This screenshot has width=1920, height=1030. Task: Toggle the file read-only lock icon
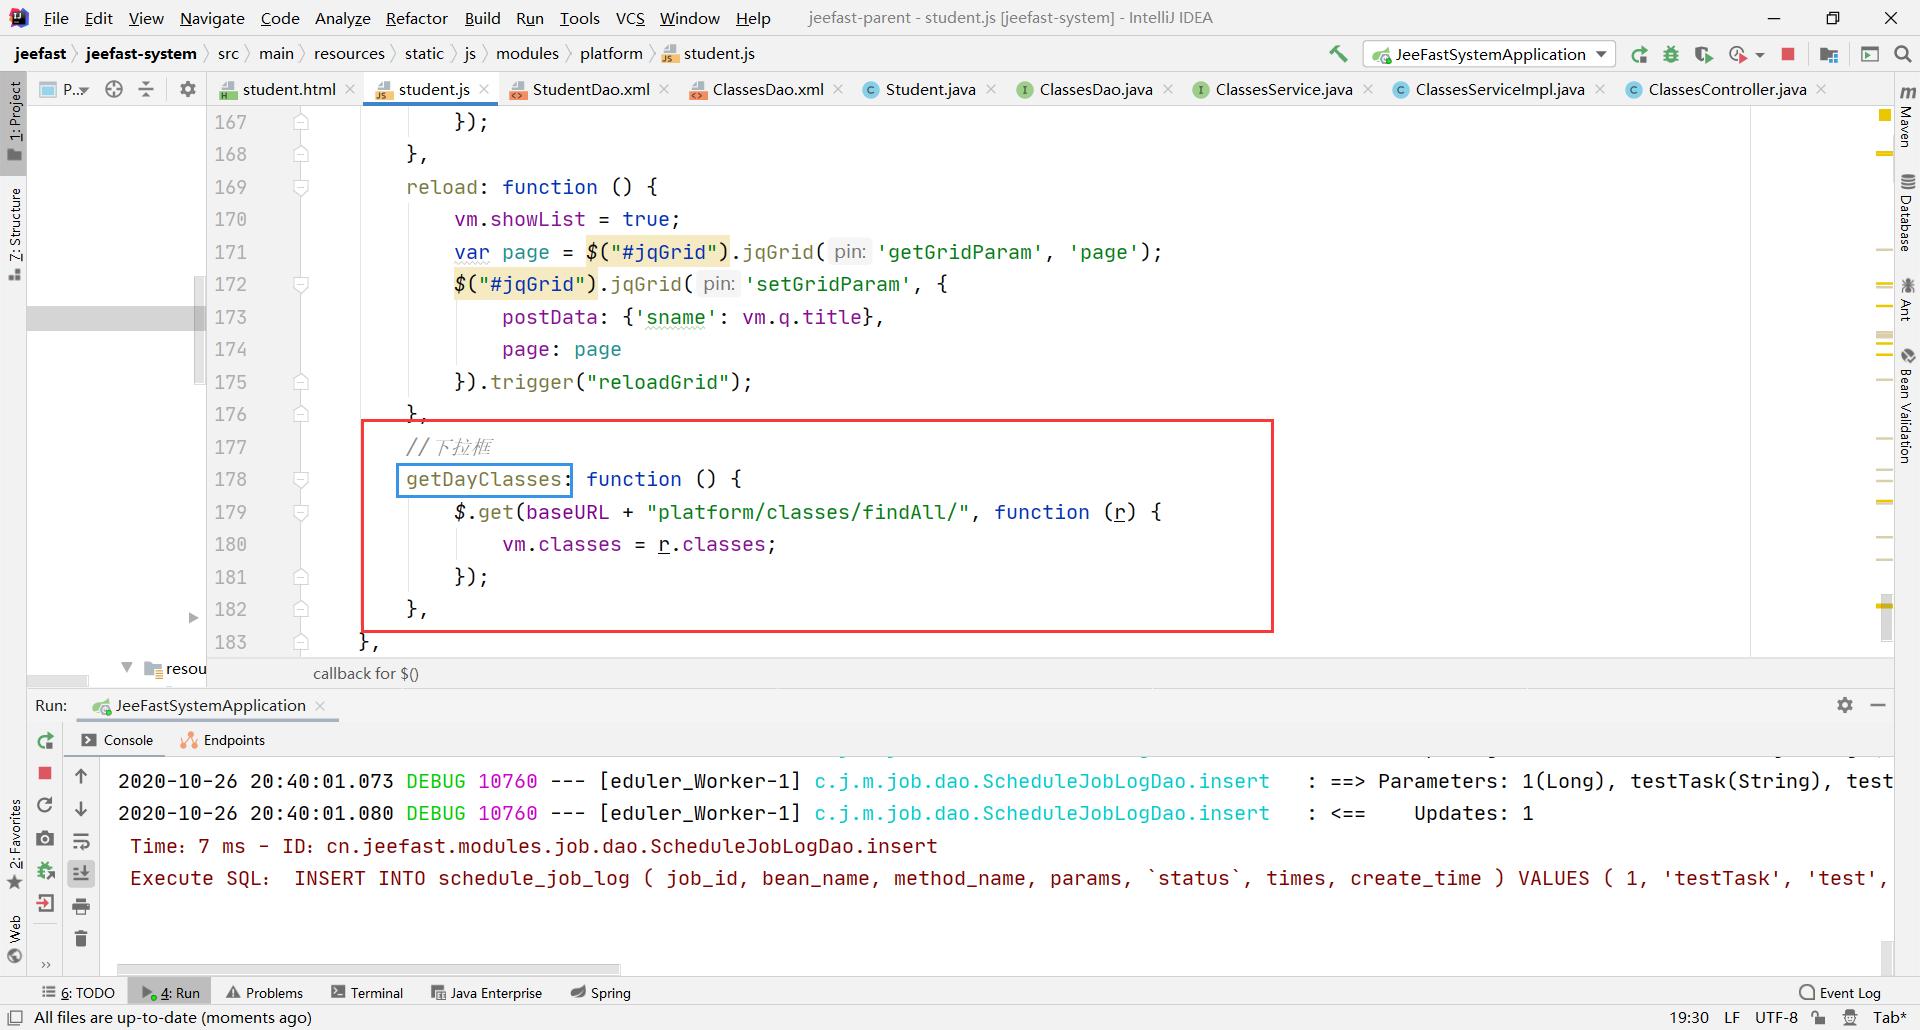[1819, 1018]
